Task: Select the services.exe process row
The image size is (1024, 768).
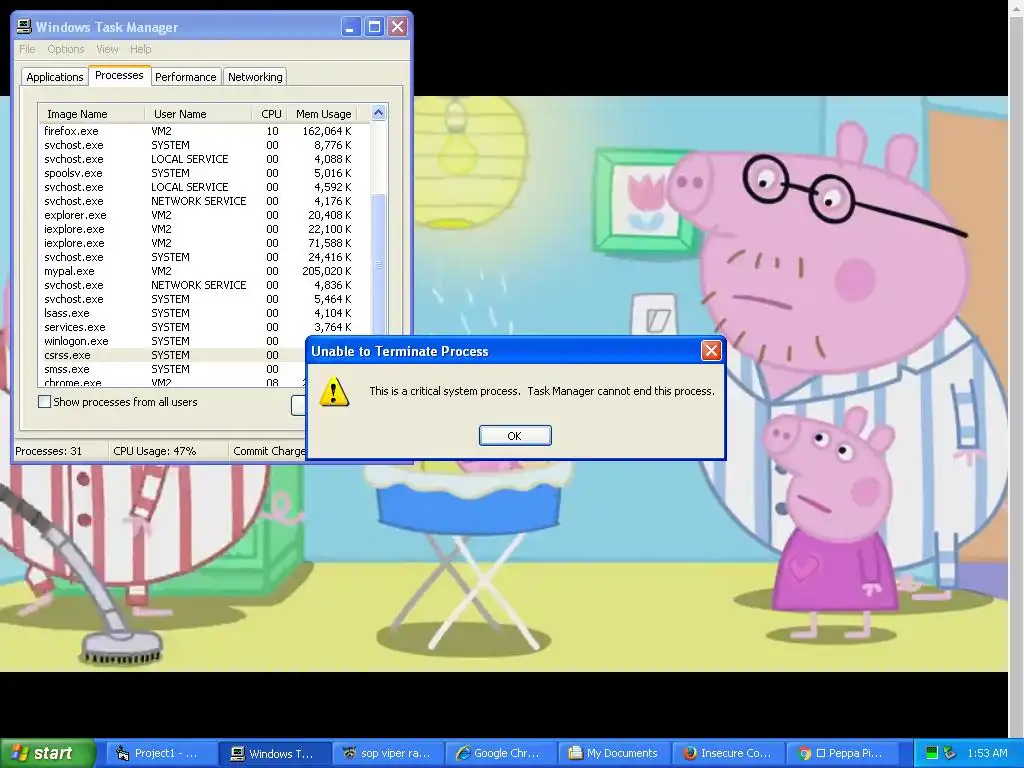Action: point(204,327)
